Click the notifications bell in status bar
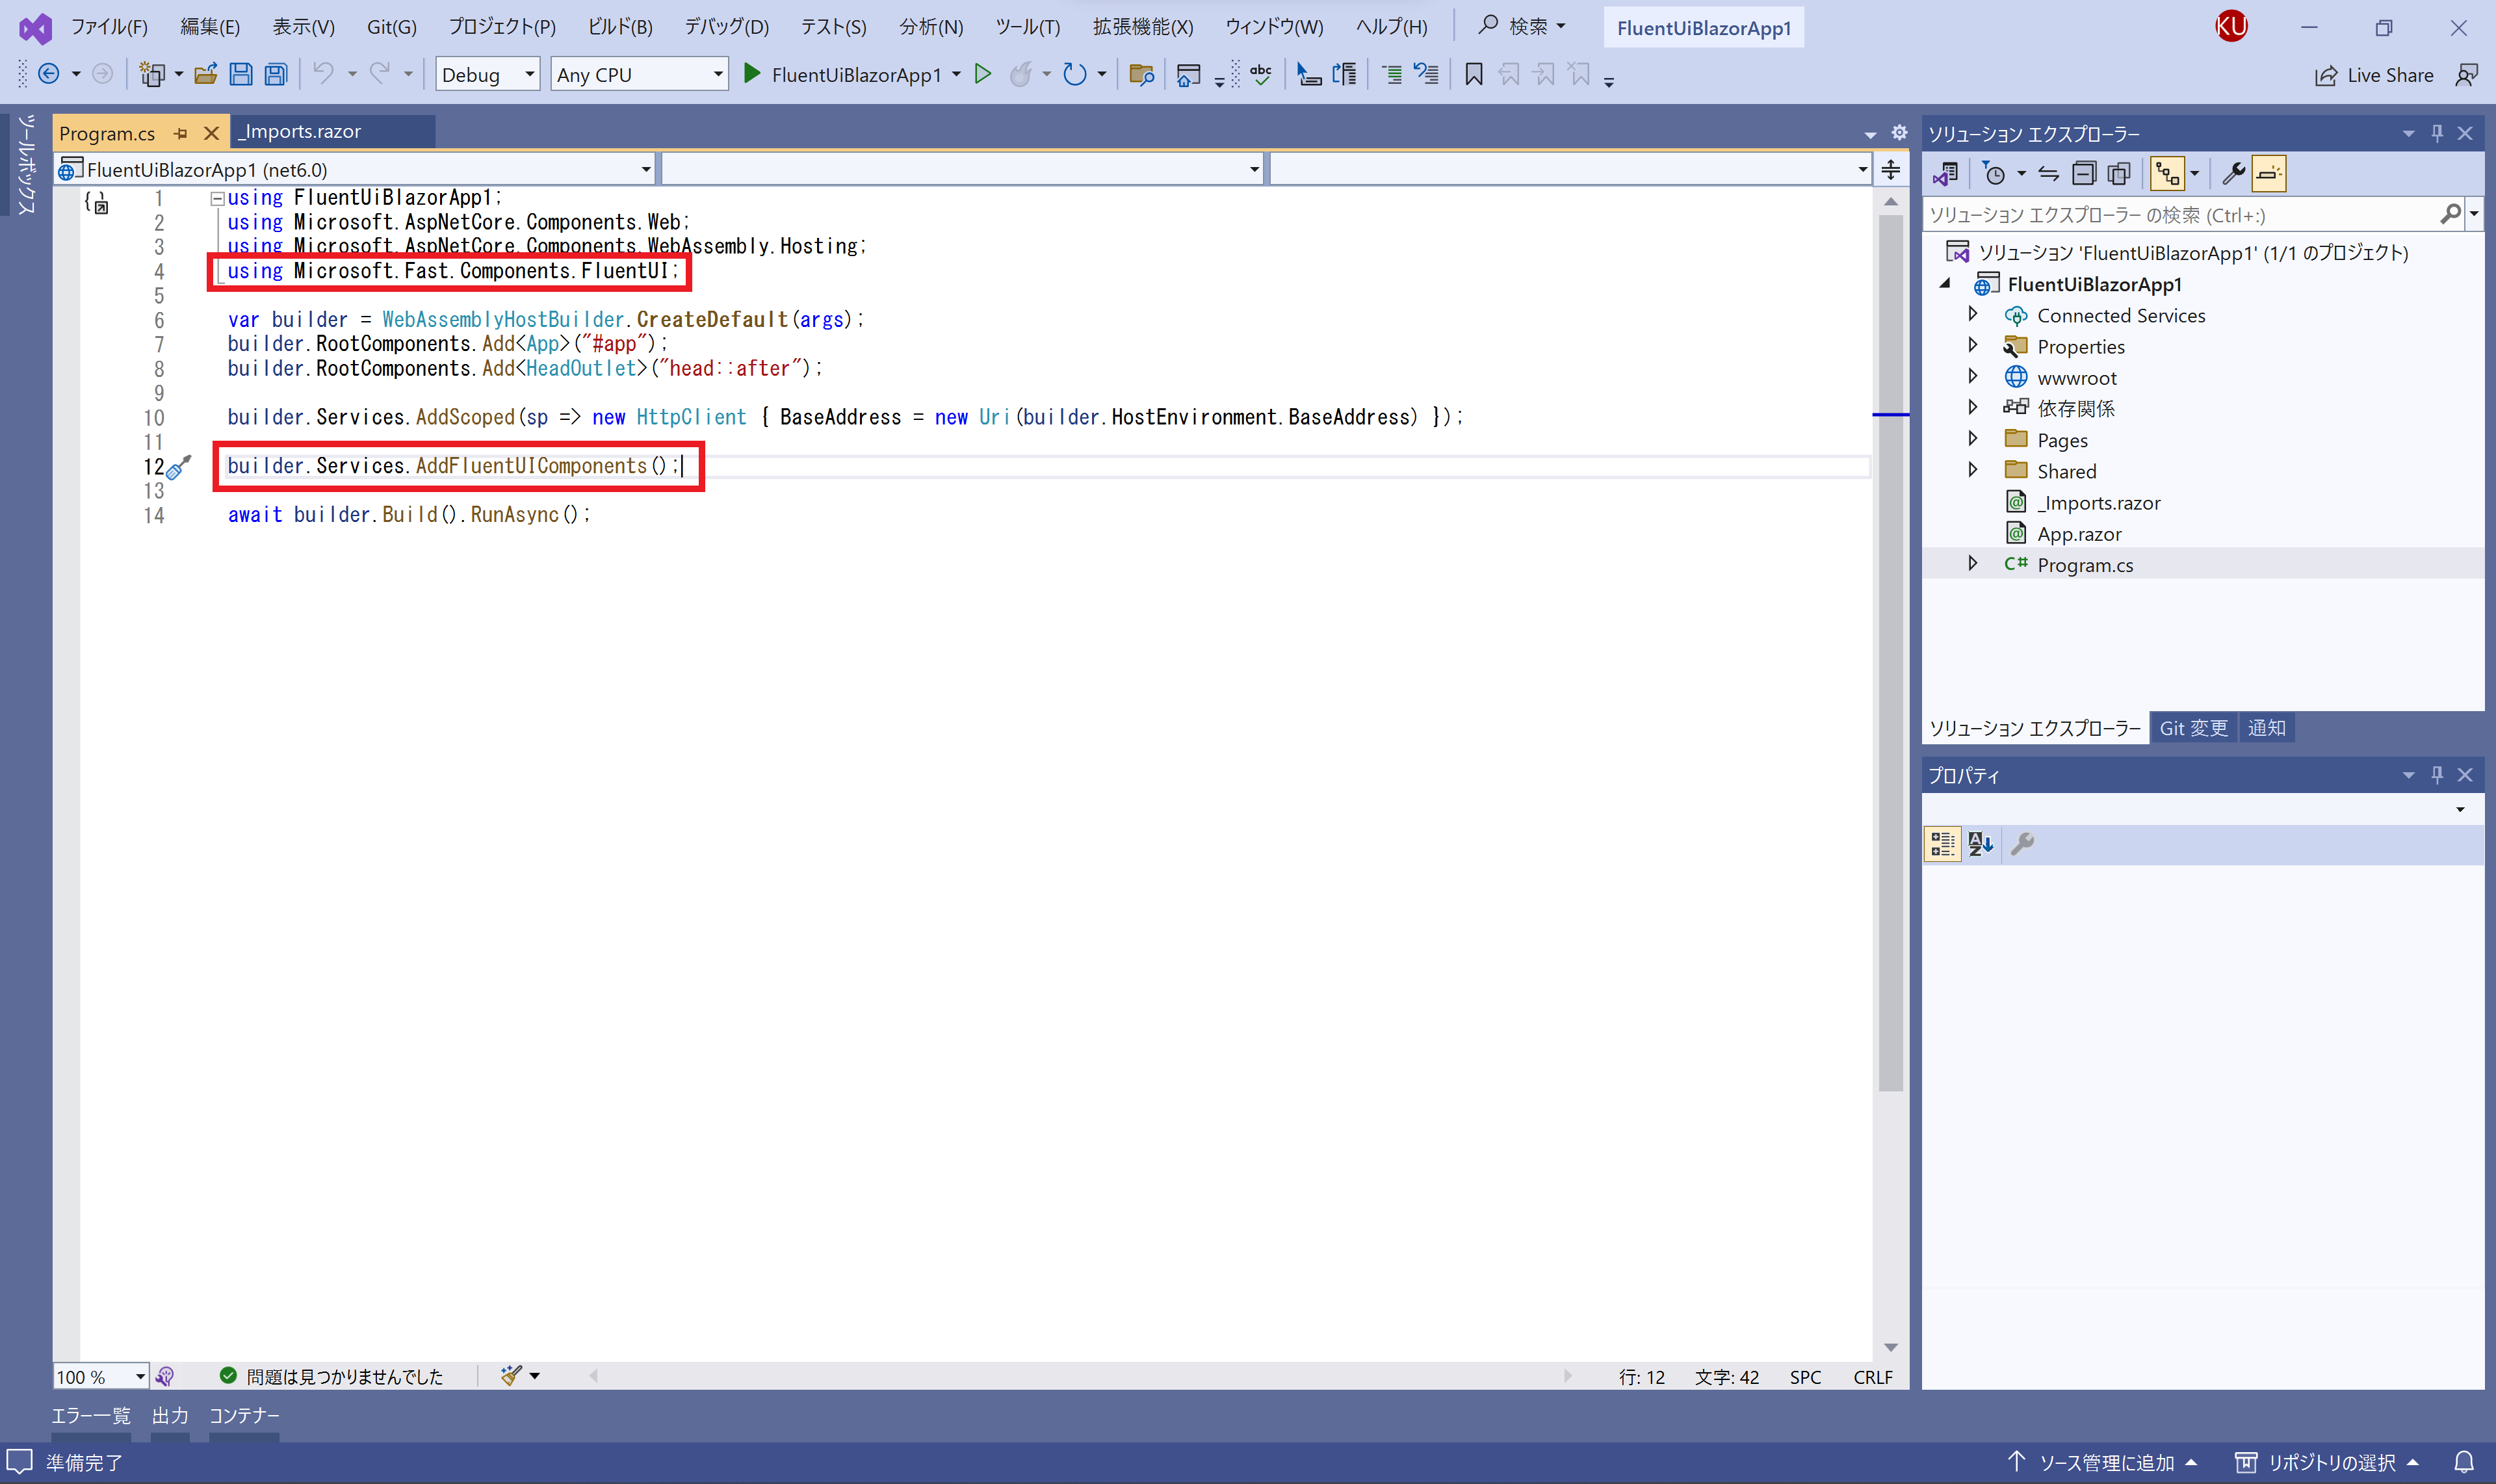This screenshot has height=1484, width=2496. point(2465,1463)
